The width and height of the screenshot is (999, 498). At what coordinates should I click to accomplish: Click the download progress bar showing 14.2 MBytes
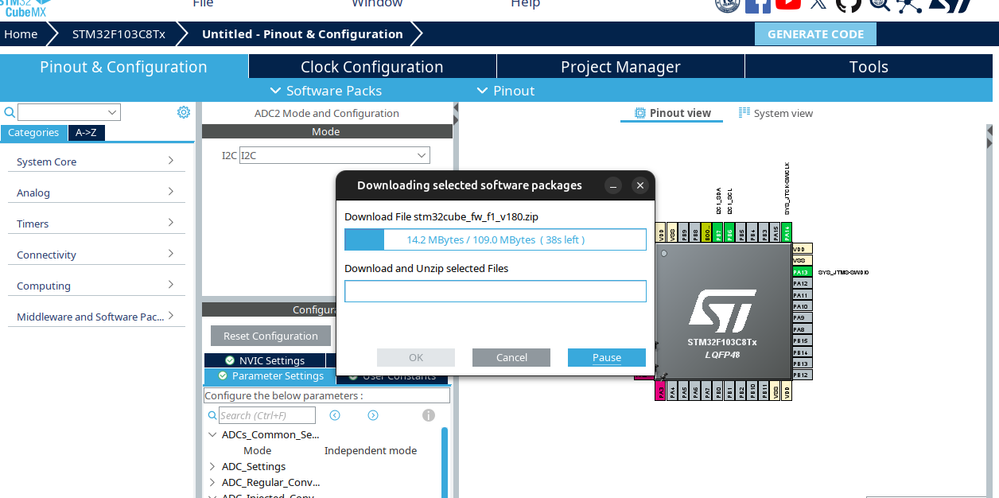(x=495, y=240)
